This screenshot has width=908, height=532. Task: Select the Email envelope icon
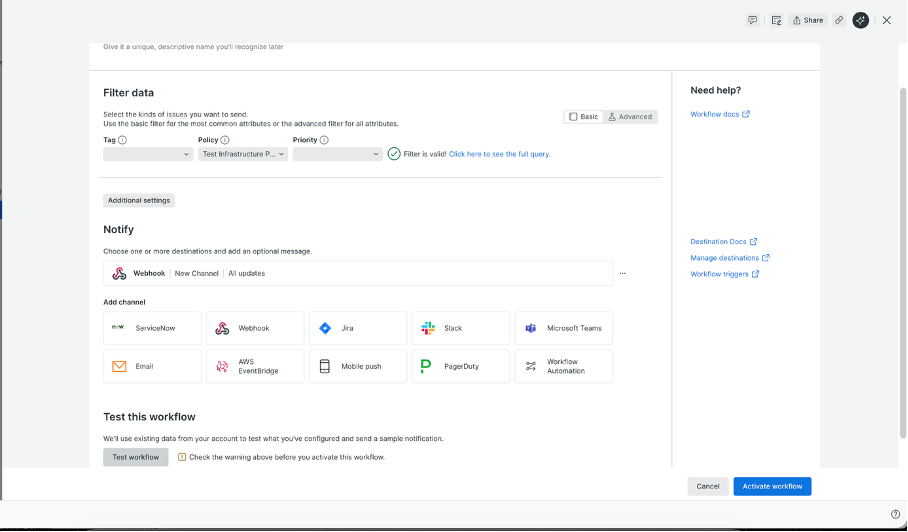tap(119, 366)
